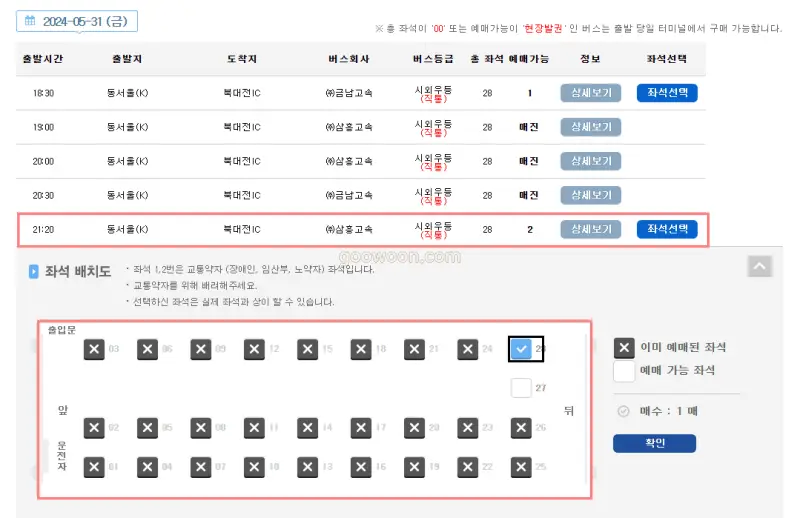Click booked seat 07 X icon

point(201,467)
